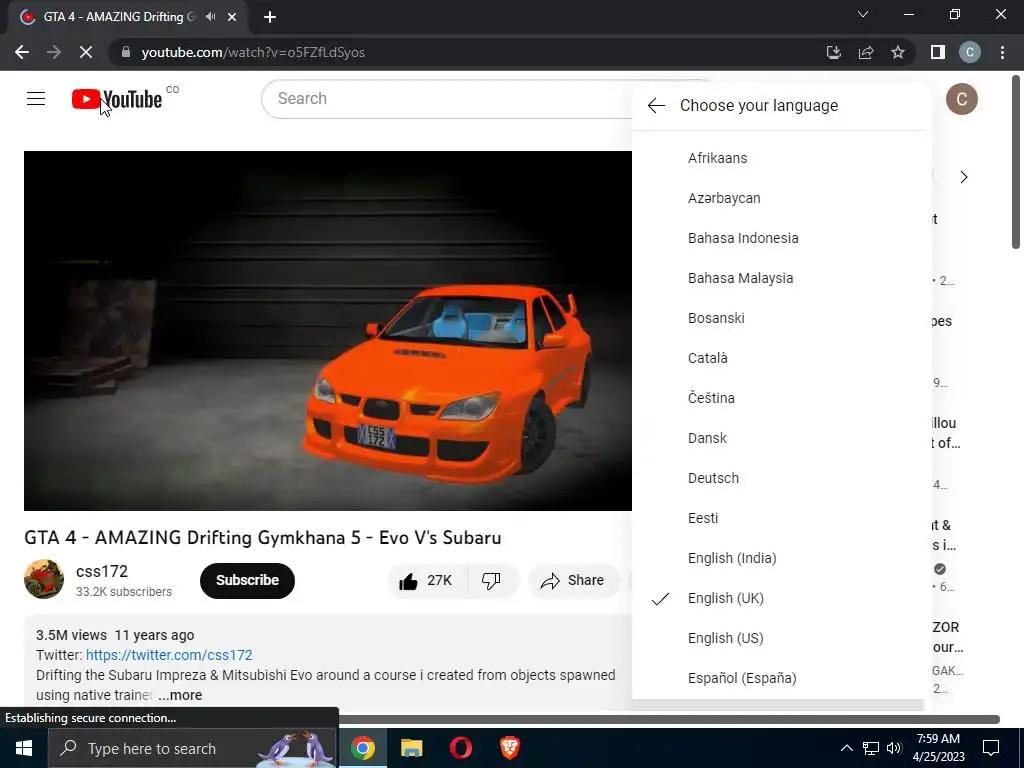
Task: Click the css172 channel avatar
Action: (44, 579)
